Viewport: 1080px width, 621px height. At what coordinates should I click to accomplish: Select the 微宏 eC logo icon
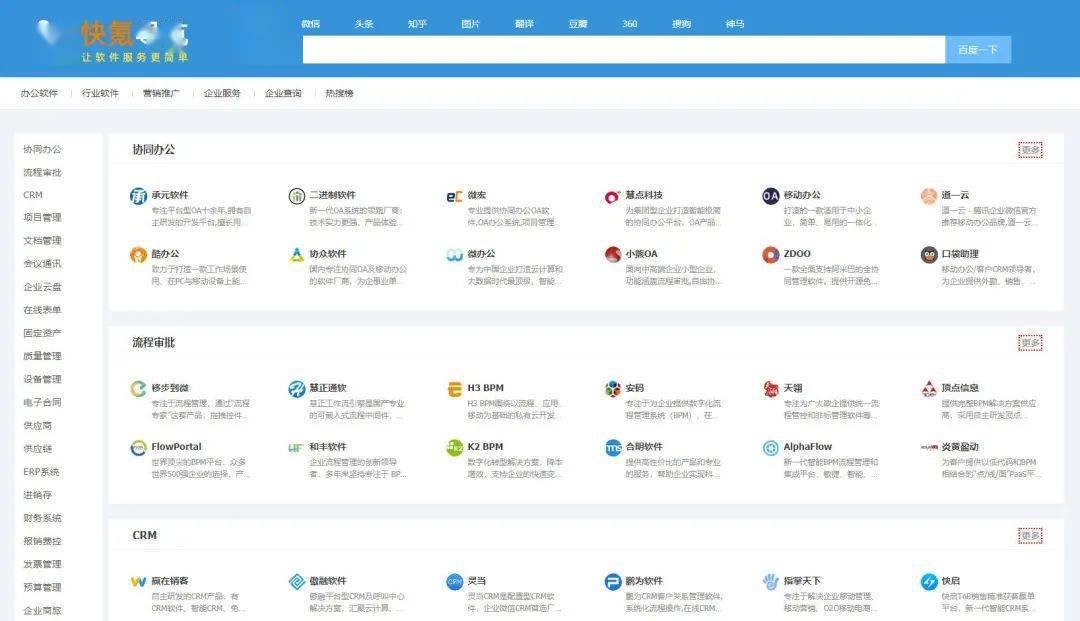455,197
